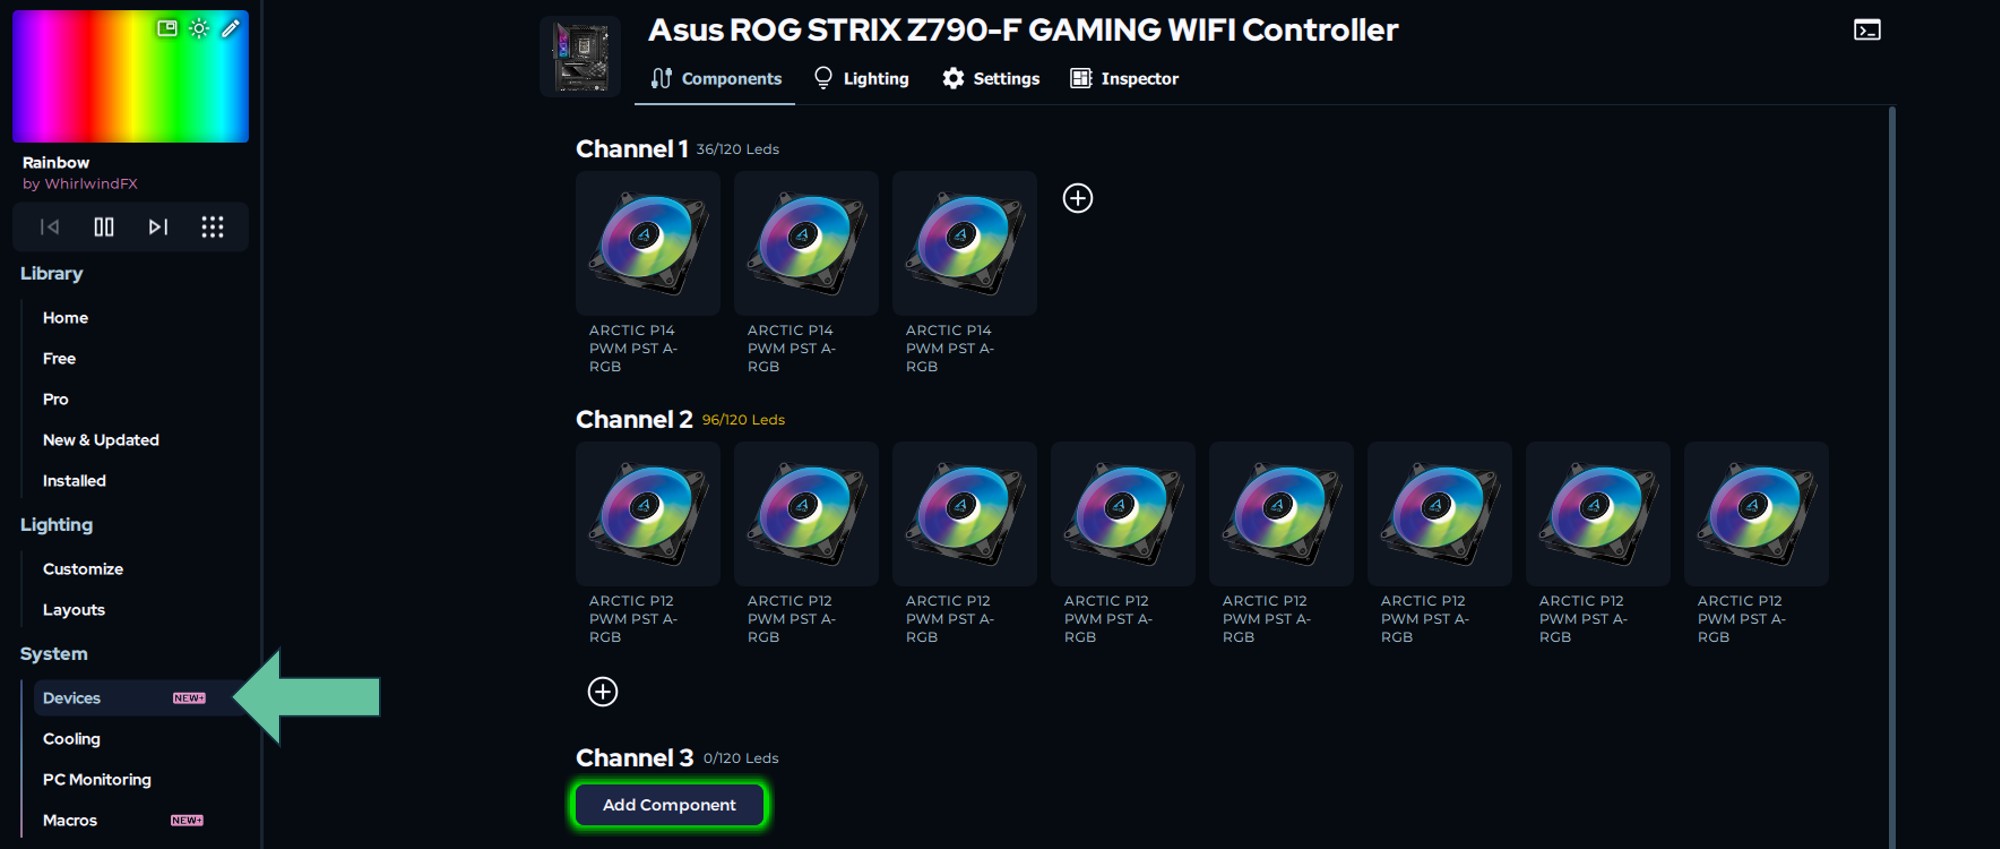Open the console icon at top right

pyautogui.click(x=1866, y=30)
